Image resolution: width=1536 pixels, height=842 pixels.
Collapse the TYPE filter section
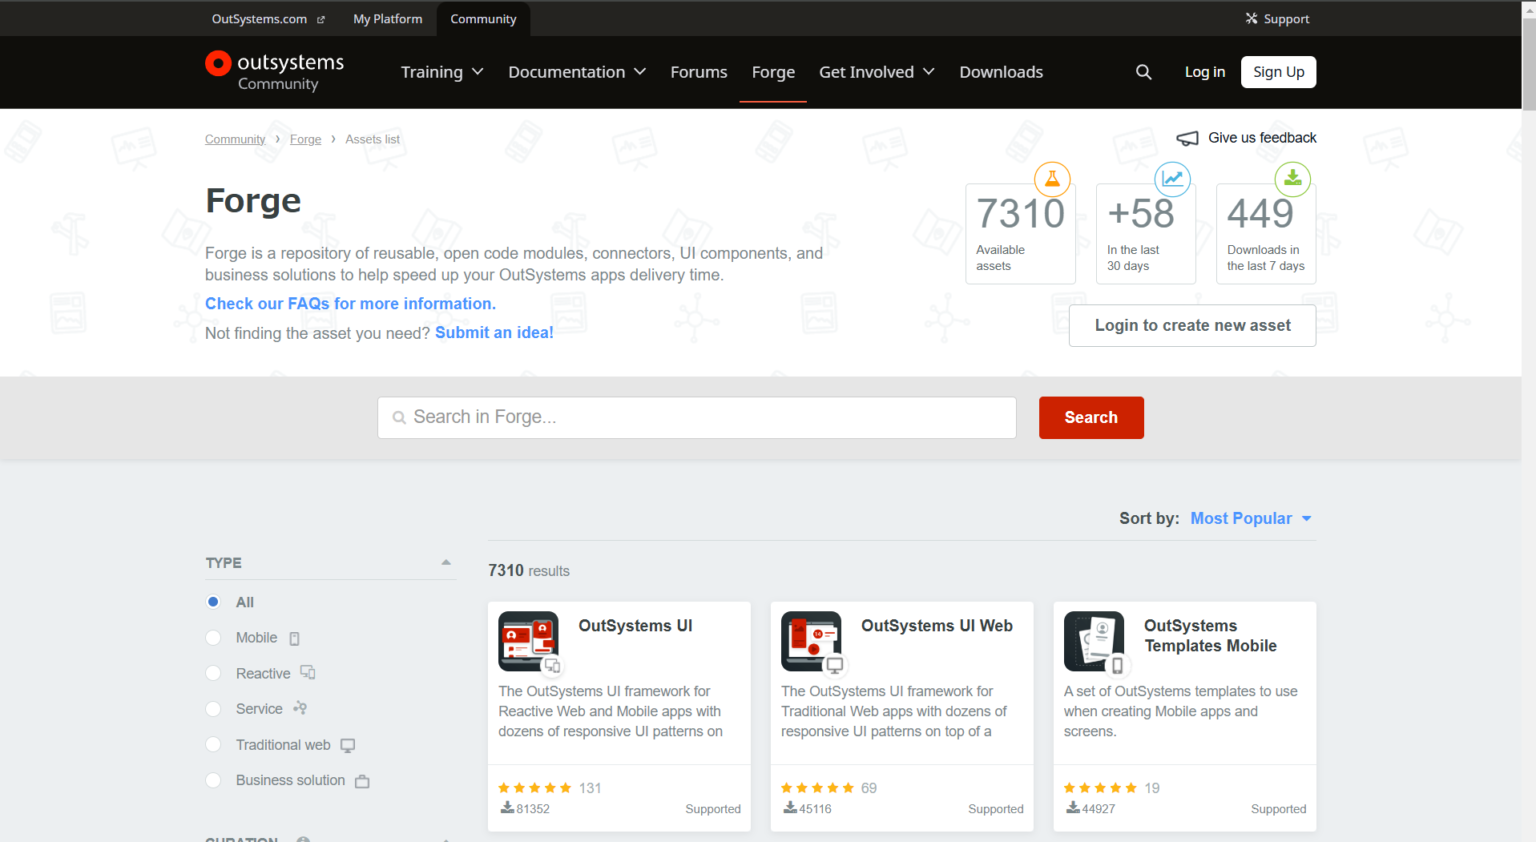pos(446,563)
